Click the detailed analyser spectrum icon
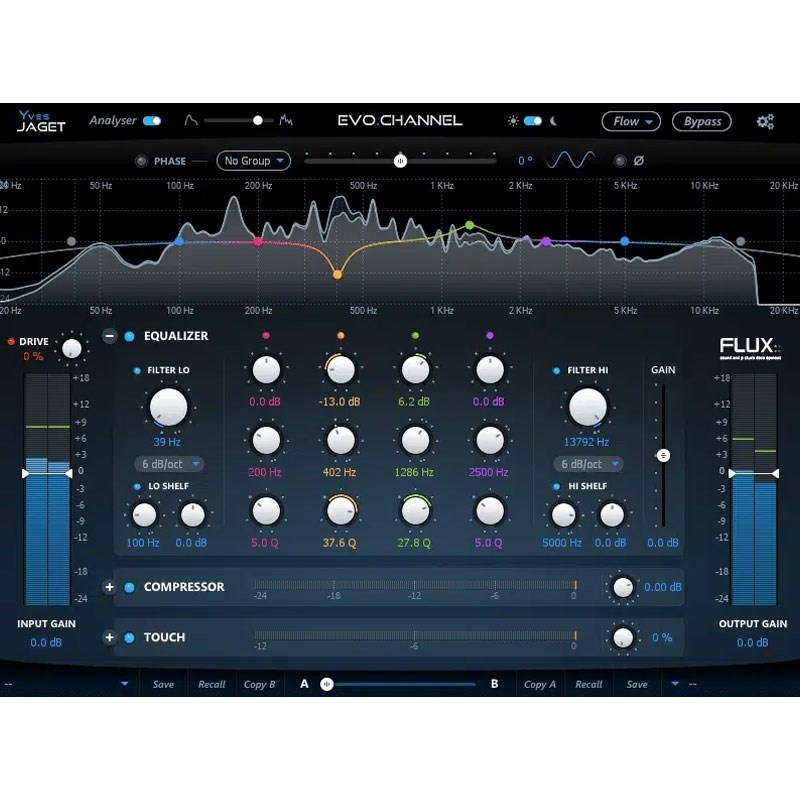Viewport: 800px width, 800px height. tap(286, 120)
